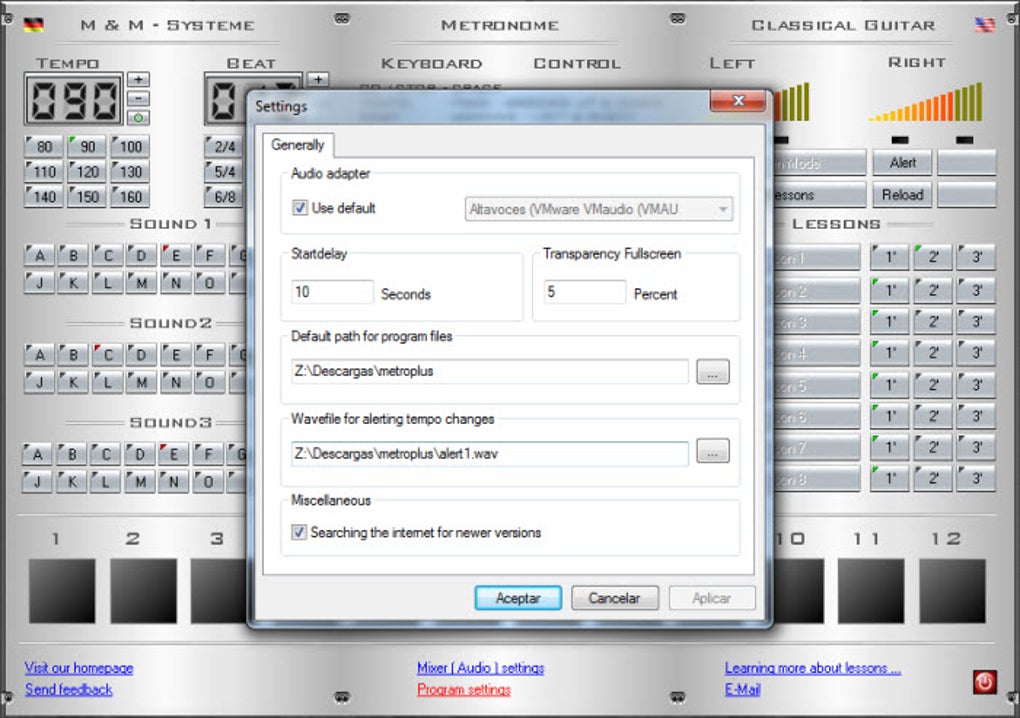Screen dimensions: 1020x718
Task: Open the Generally tab
Action: [x=298, y=145]
